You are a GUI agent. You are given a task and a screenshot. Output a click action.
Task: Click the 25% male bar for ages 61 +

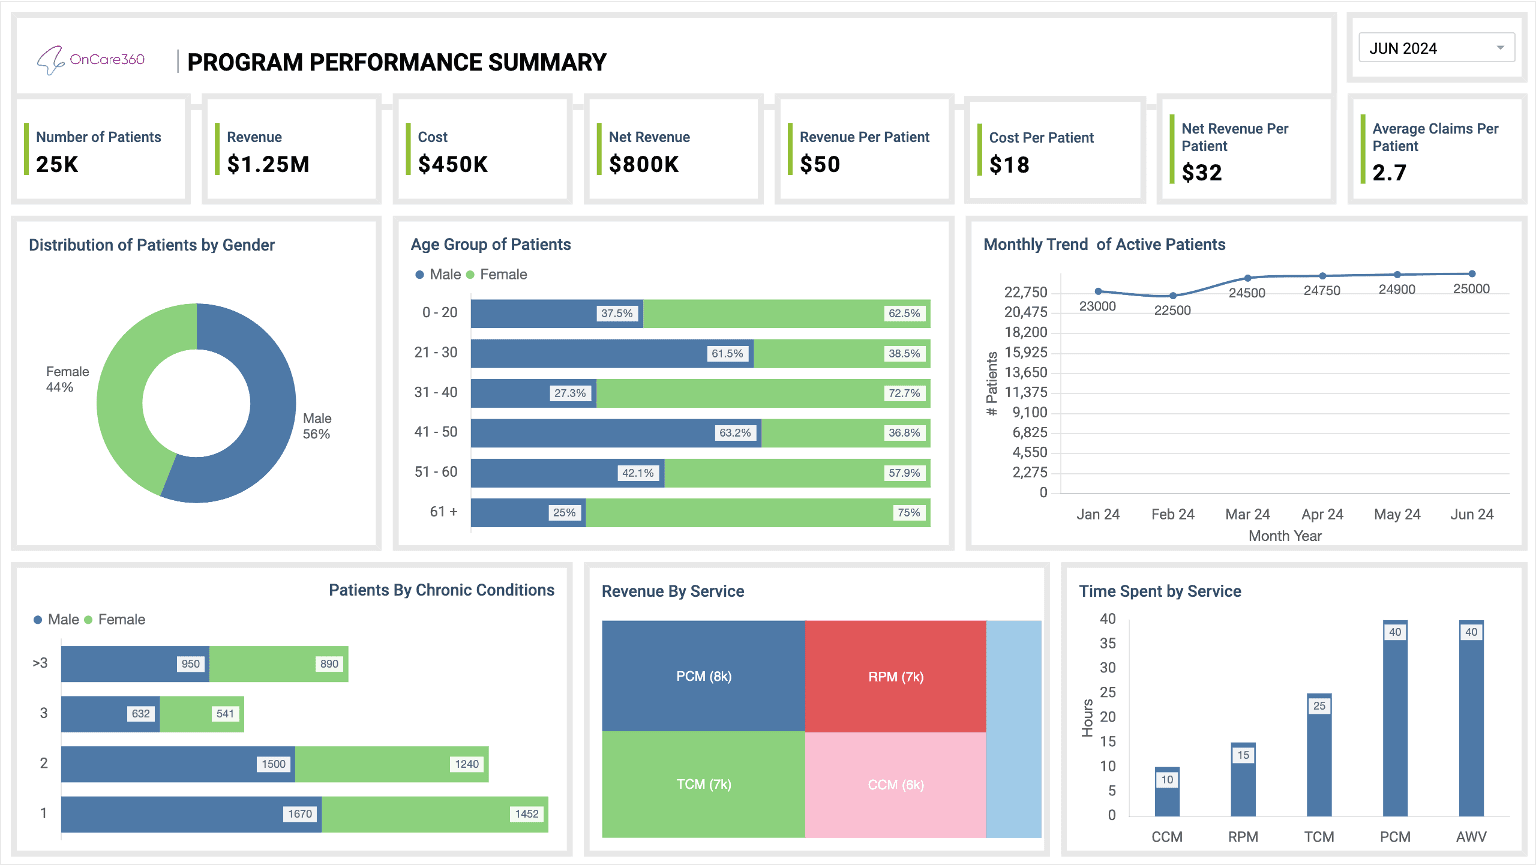(x=528, y=513)
